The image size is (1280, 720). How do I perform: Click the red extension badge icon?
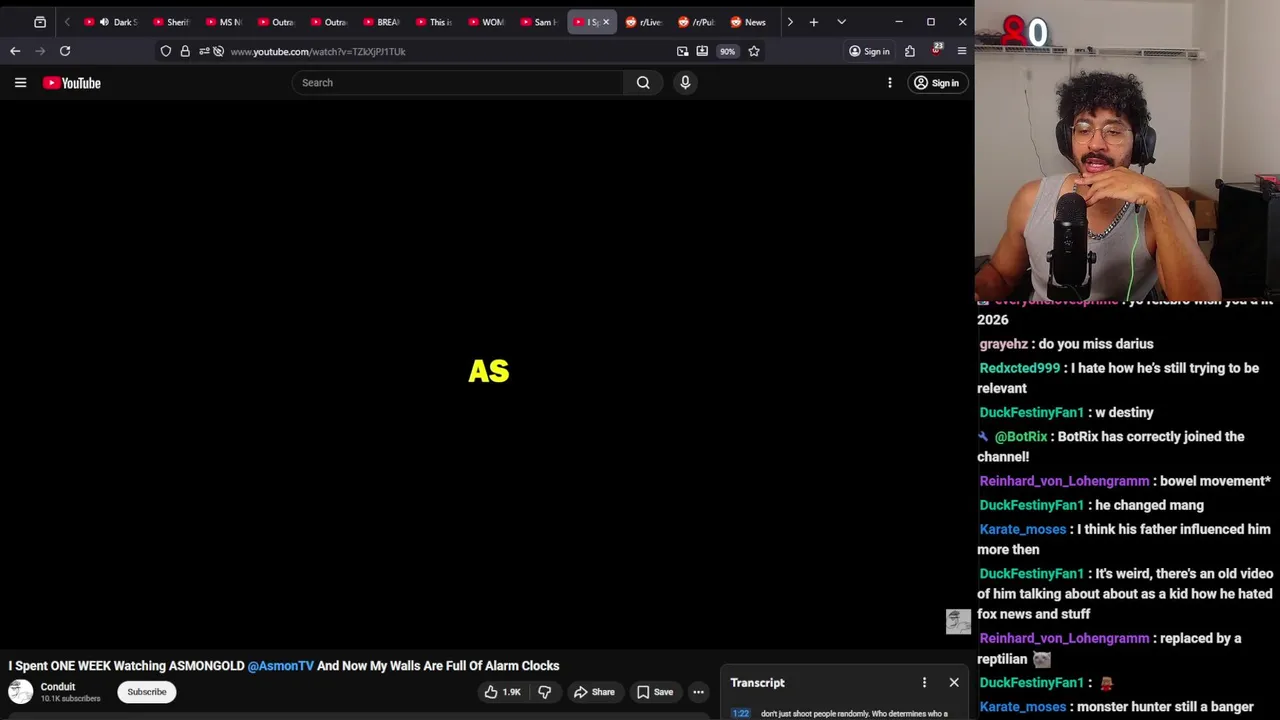click(x=936, y=50)
